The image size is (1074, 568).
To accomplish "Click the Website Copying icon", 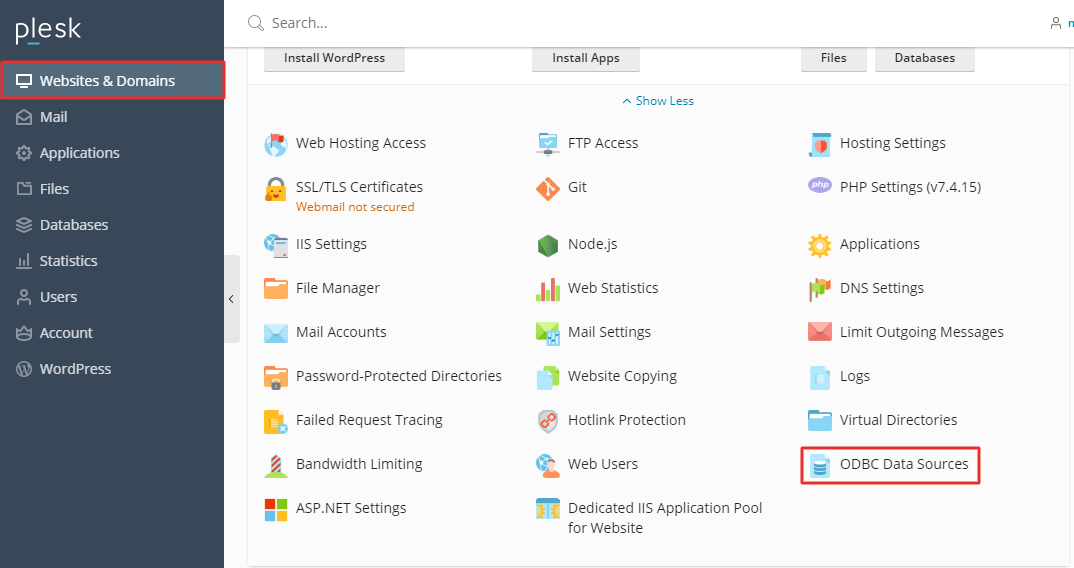I will (x=547, y=377).
